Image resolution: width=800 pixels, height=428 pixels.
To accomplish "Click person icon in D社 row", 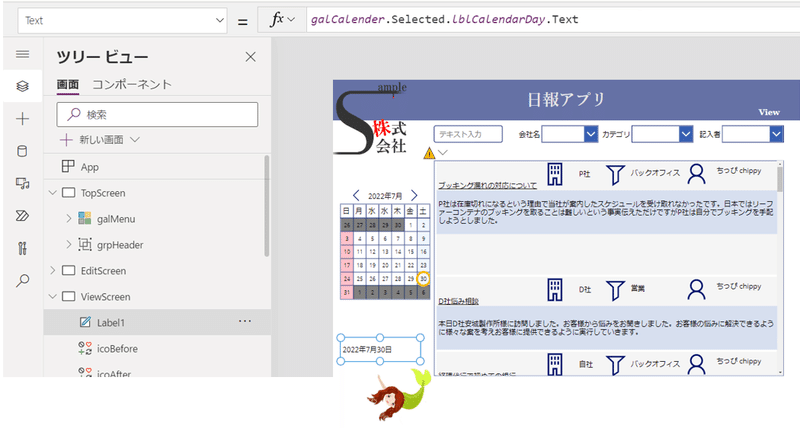I will [696, 290].
